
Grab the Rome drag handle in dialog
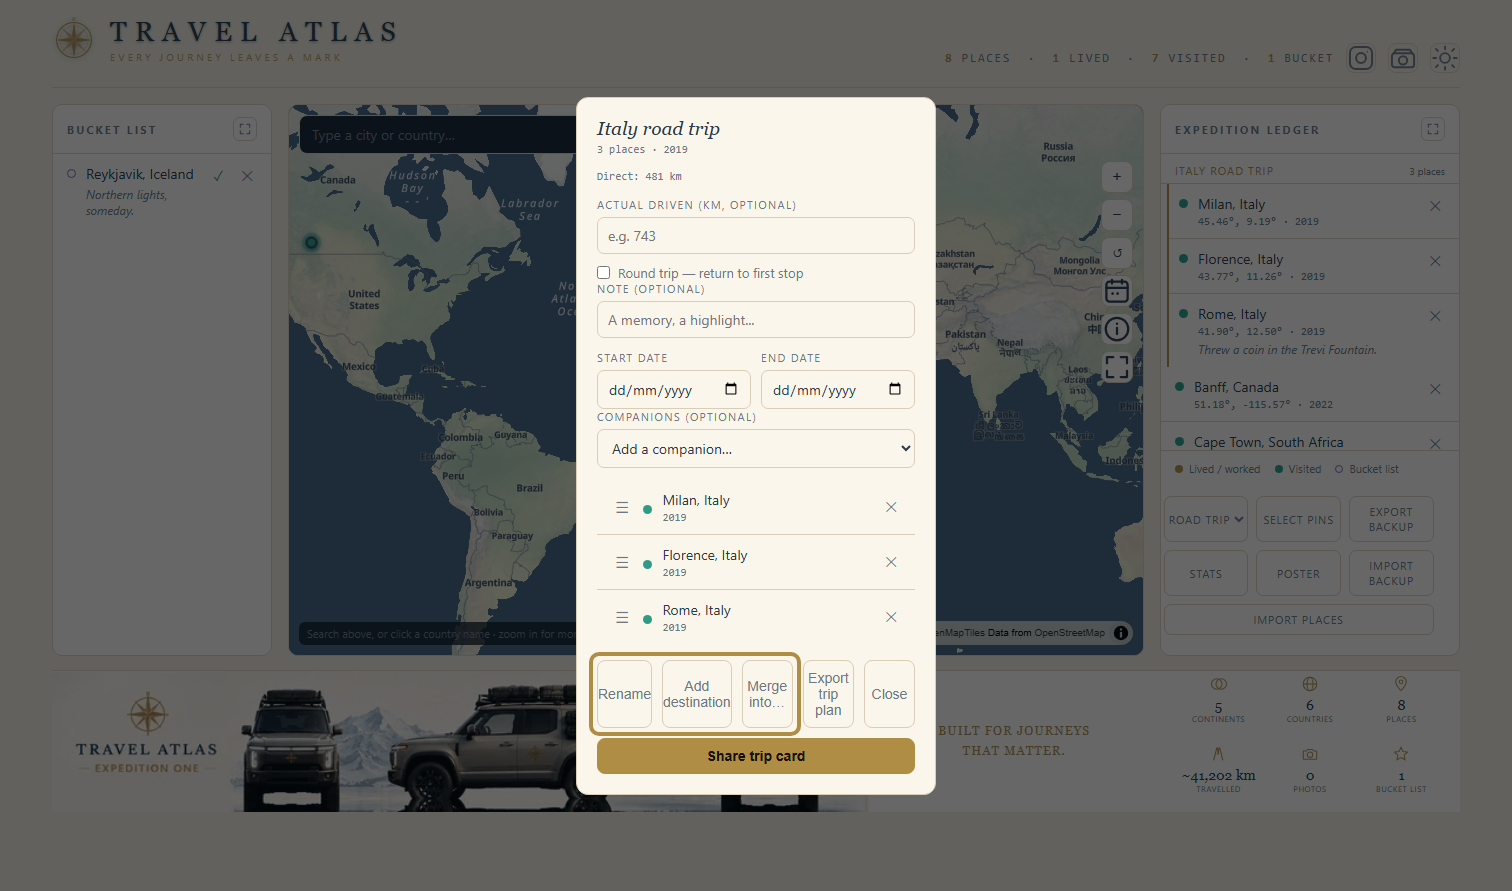[x=622, y=617]
